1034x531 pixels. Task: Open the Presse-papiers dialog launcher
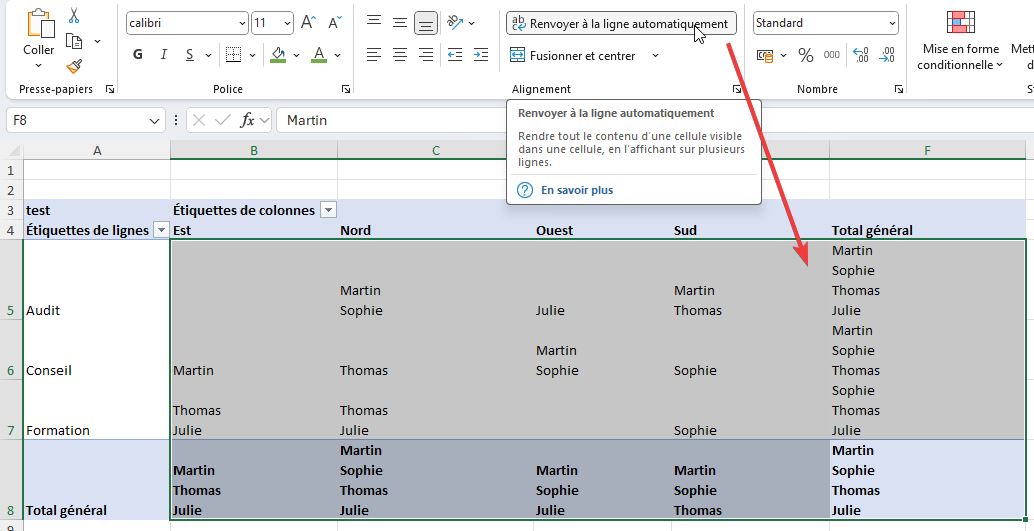tap(109, 89)
